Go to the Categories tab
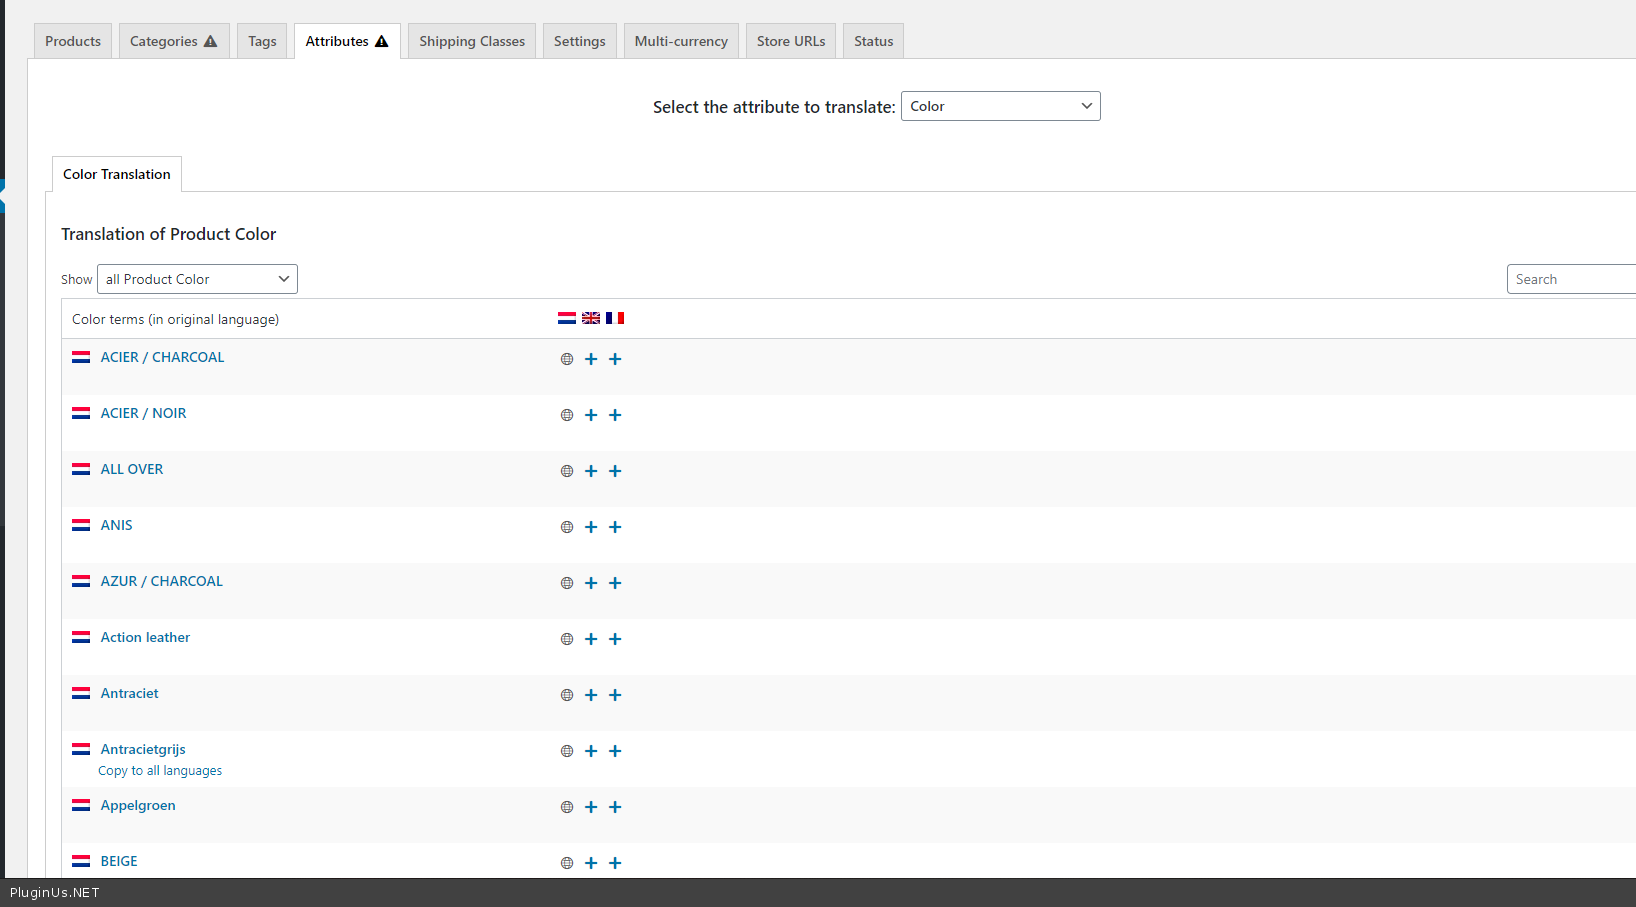Image resolution: width=1636 pixels, height=907 pixels. point(173,41)
